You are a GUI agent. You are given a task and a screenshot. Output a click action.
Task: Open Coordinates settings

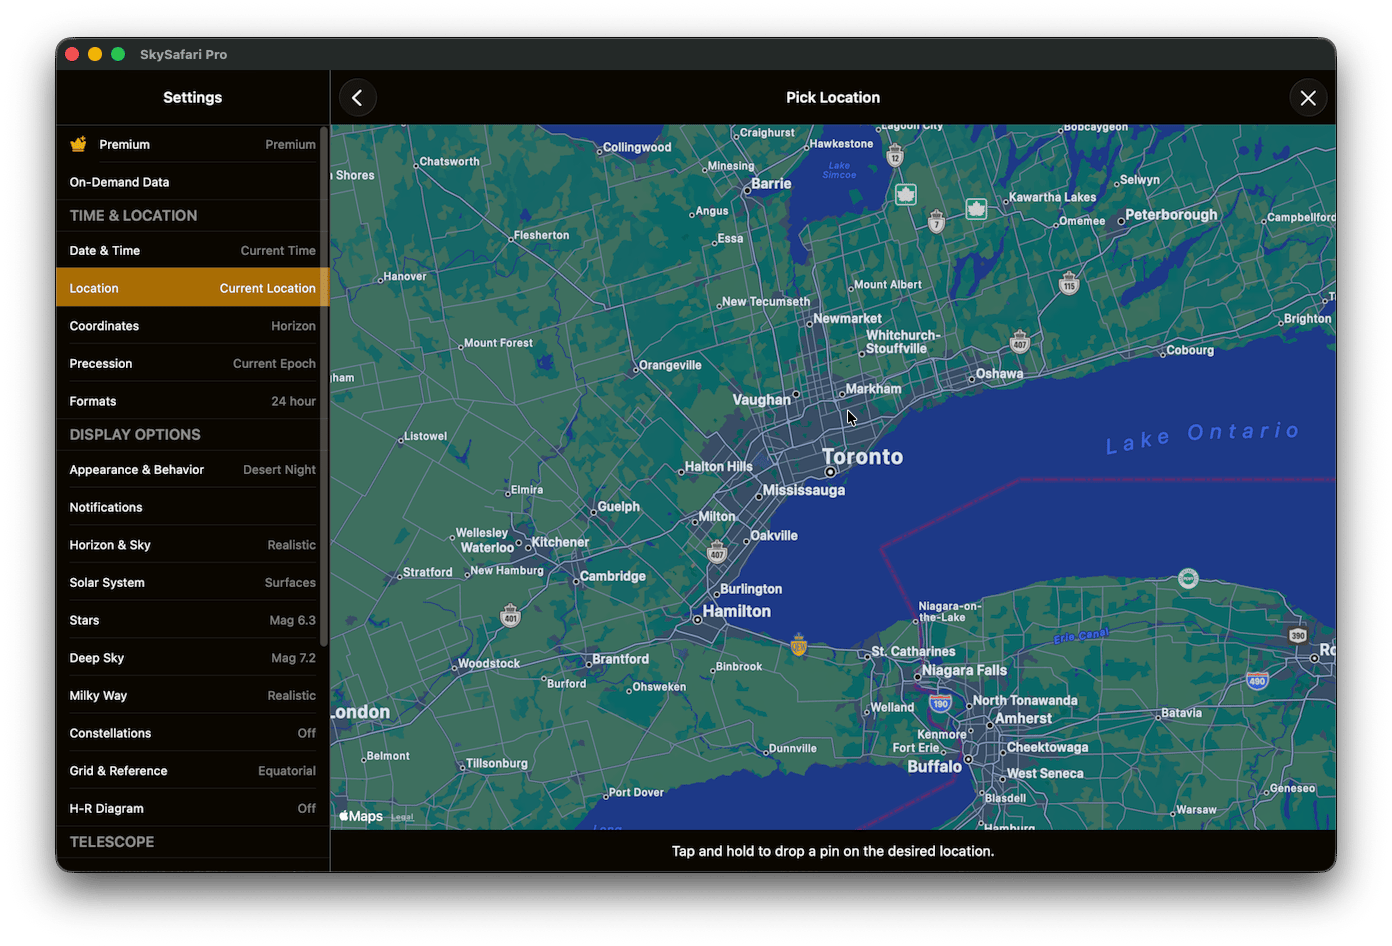coord(192,326)
